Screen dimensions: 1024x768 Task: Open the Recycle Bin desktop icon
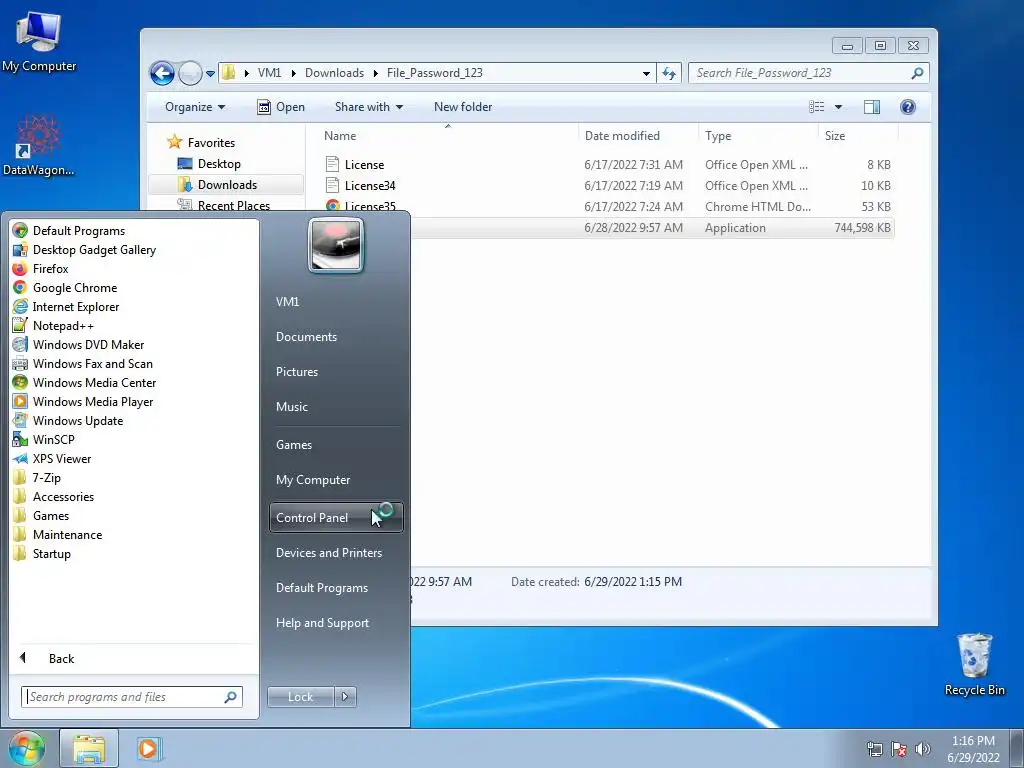(974, 664)
